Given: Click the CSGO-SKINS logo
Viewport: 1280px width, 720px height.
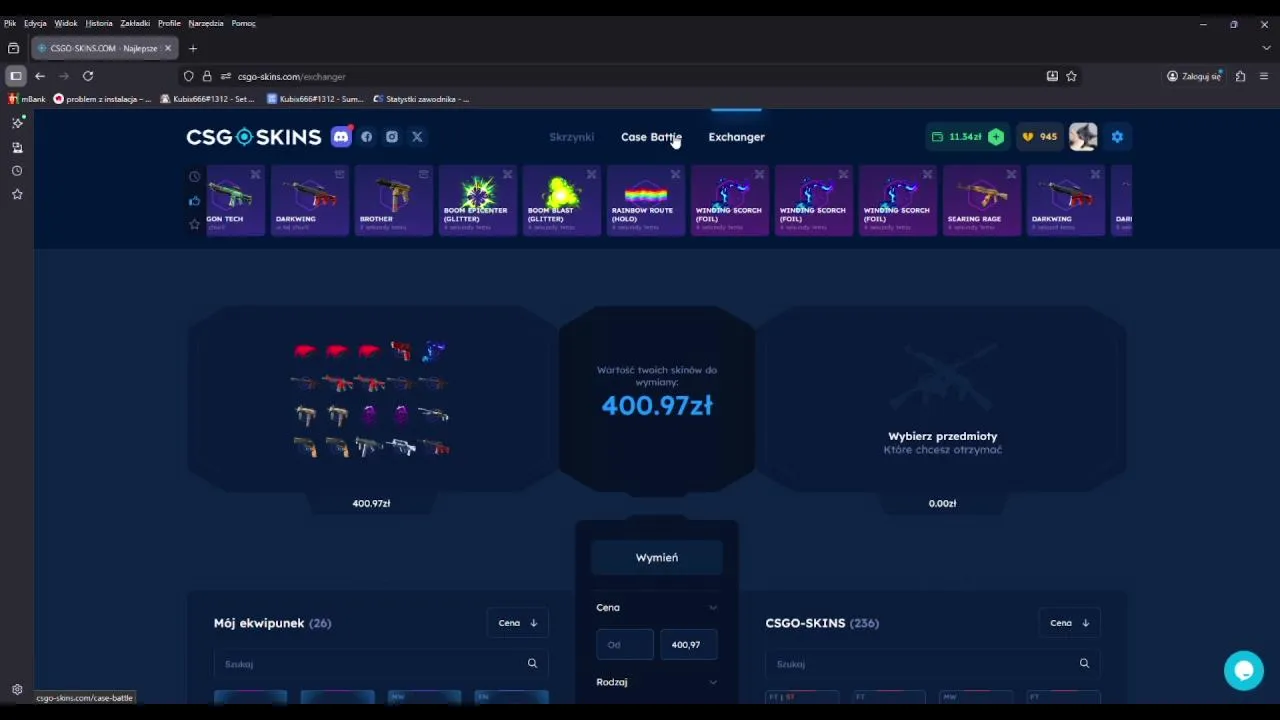Looking at the screenshot, I should pyautogui.click(x=253, y=137).
